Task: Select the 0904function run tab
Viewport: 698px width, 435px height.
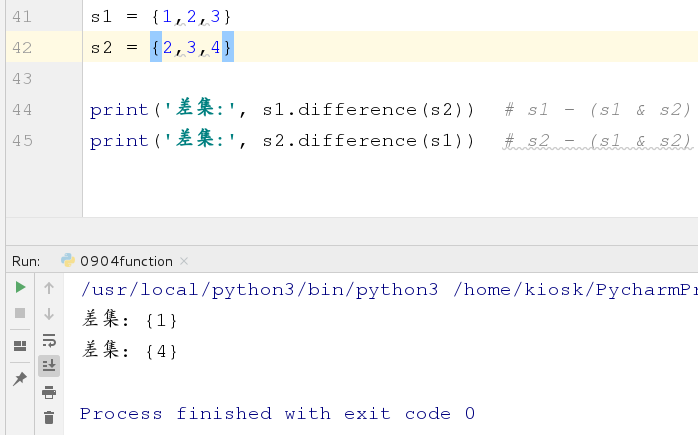Action: [x=126, y=261]
